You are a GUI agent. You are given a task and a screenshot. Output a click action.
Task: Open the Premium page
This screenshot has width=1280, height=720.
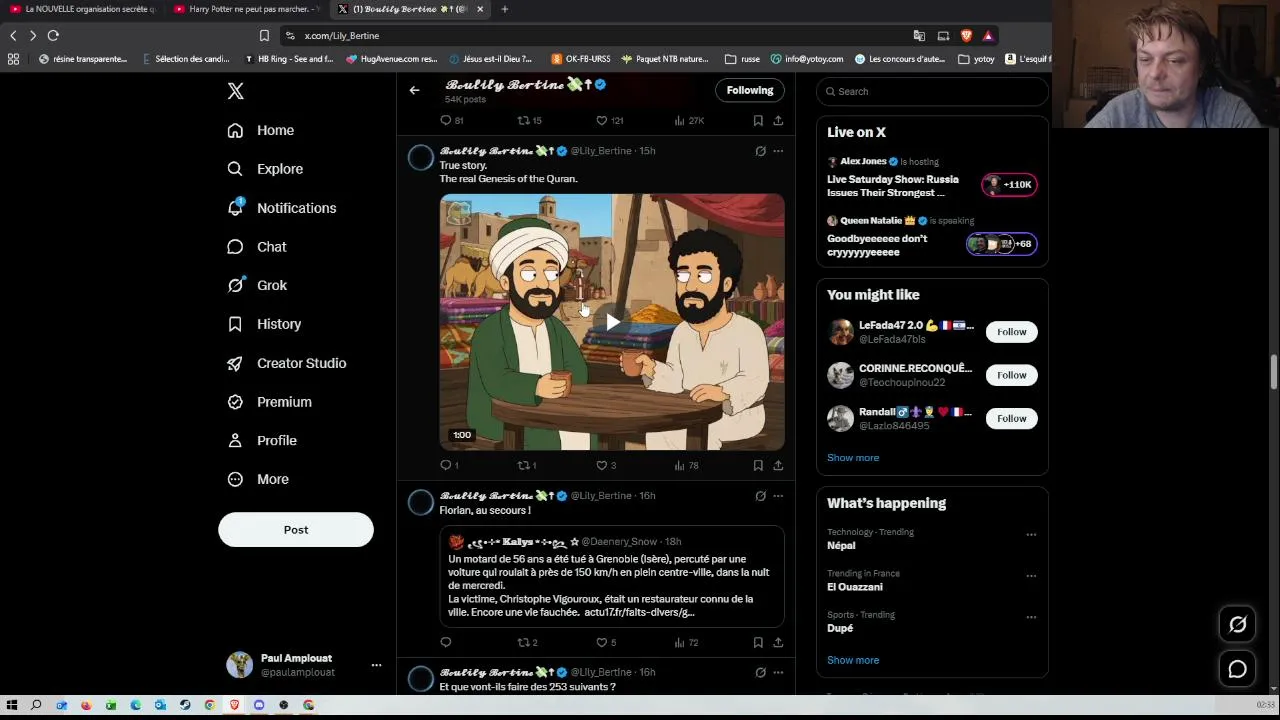pyautogui.click(x=269, y=402)
